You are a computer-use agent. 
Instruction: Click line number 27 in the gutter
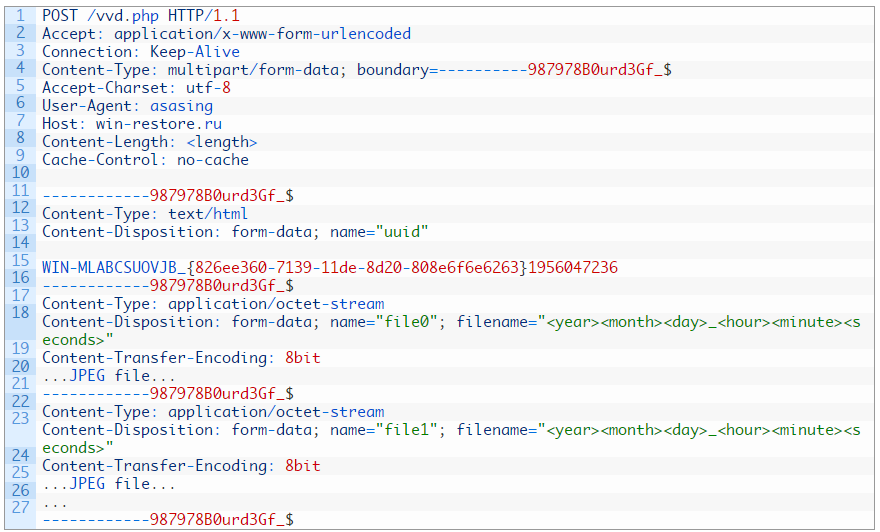pos(20,507)
